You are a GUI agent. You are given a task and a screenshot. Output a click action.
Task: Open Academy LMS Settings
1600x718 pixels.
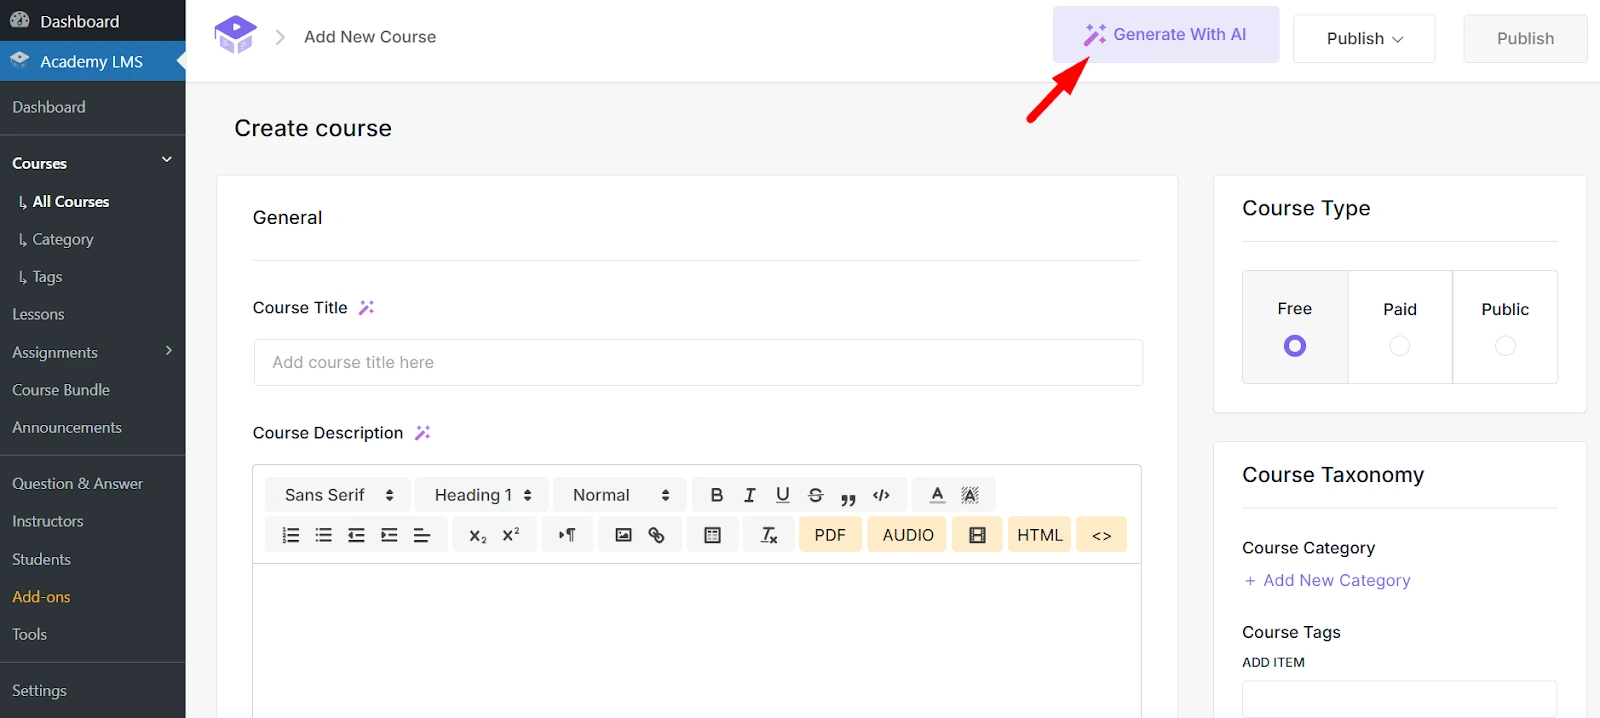pyautogui.click(x=39, y=690)
